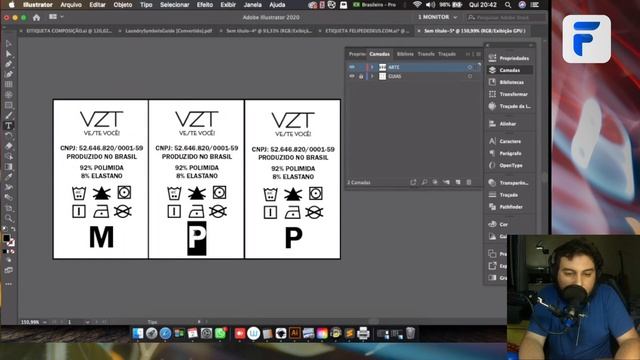
Task: Open the Transformar panel in dock
Action: pyautogui.click(x=510, y=94)
